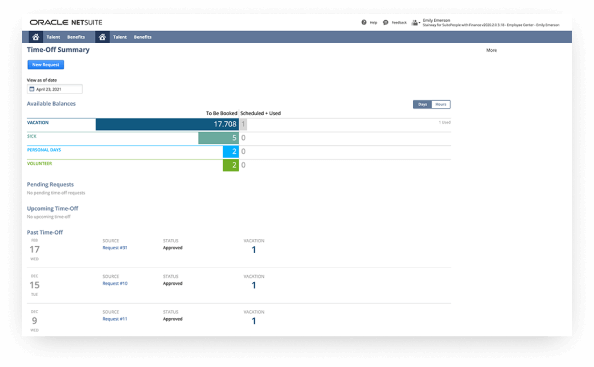This screenshot has height=367, width=594.
Task: Switch balances view to Hours
Action: pyautogui.click(x=441, y=105)
